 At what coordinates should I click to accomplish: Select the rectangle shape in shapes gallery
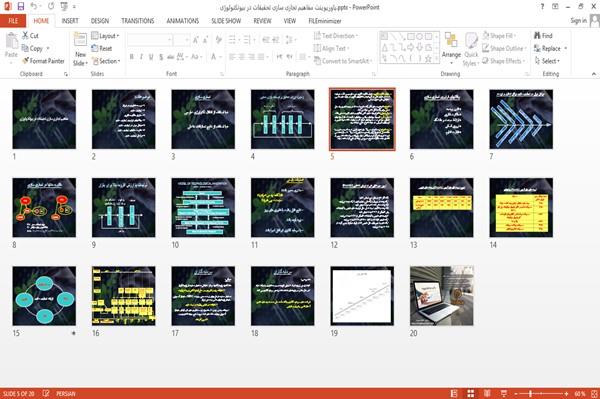tap(411, 37)
